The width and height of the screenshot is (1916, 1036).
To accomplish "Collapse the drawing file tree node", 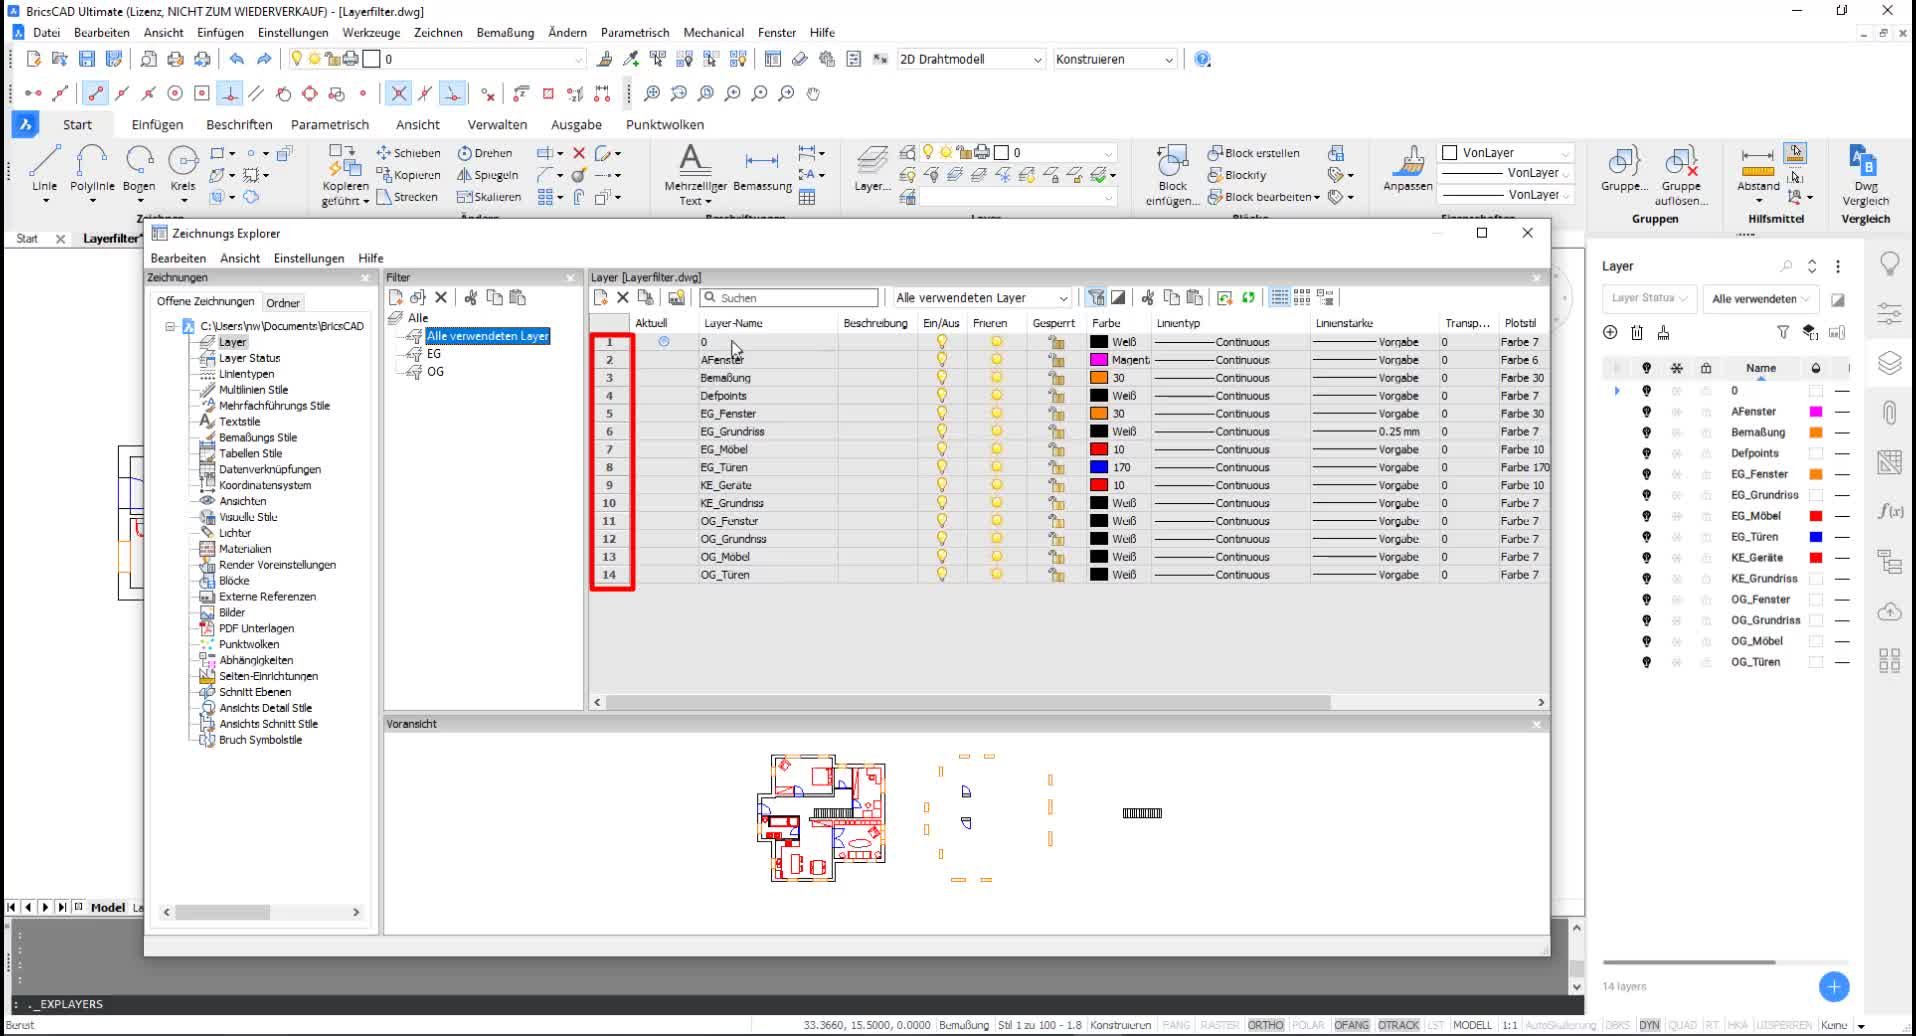I will pyautogui.click(x=170, y=326).
